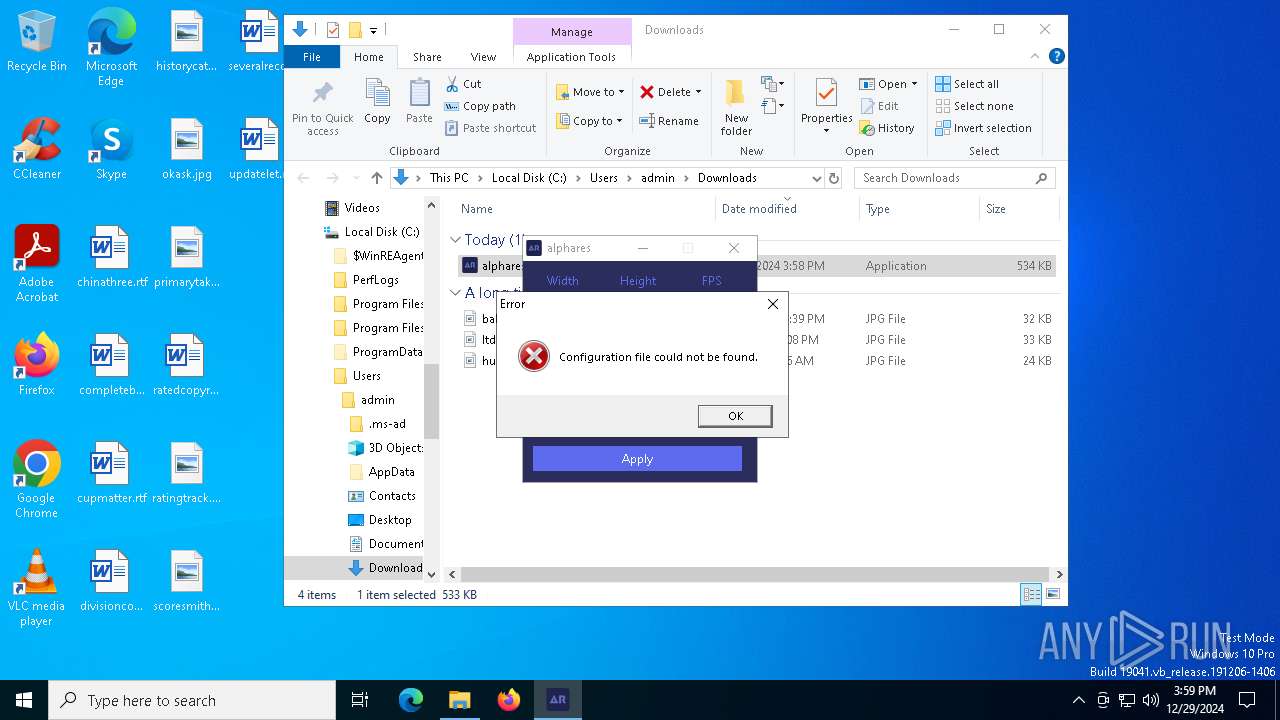Click Copy path in ribbon
This screenshot has height=720, width=1280.
[480, 106]
